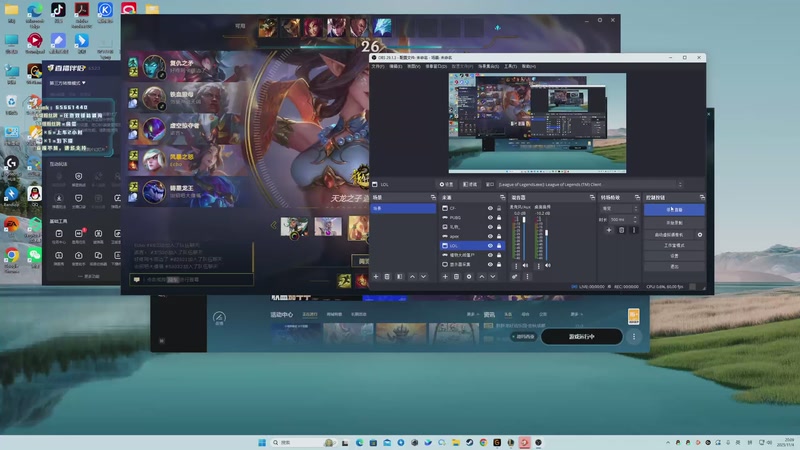Add a new source in OBS Sources dock

(x=445, y=277)
